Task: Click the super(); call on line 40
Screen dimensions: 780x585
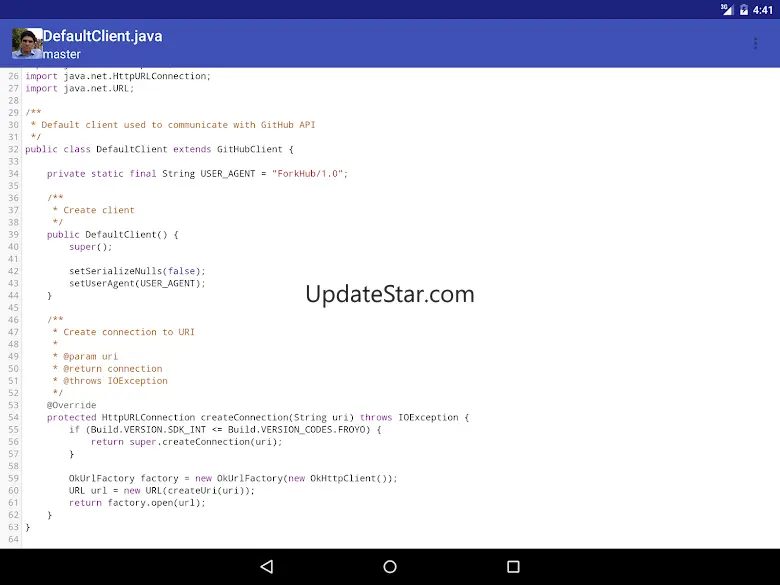Action: pos(91,247)
